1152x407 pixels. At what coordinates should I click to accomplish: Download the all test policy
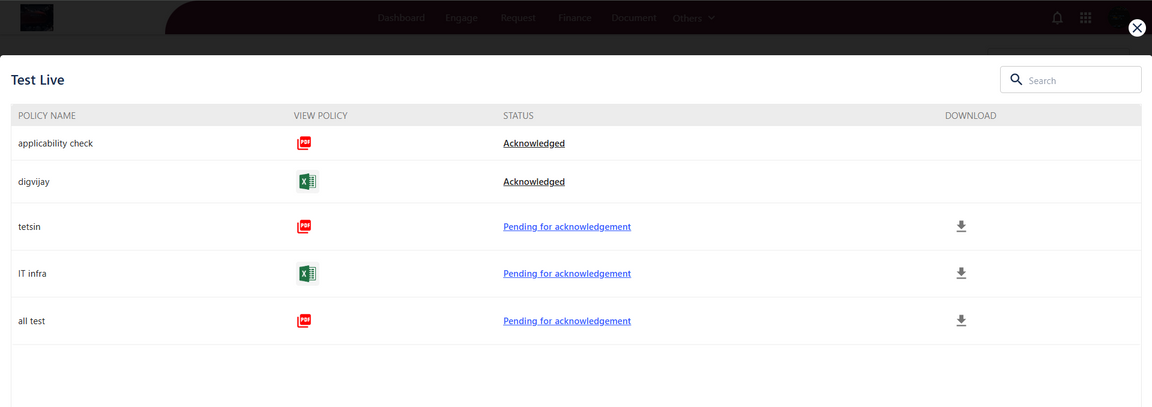(x=961, y=321)
